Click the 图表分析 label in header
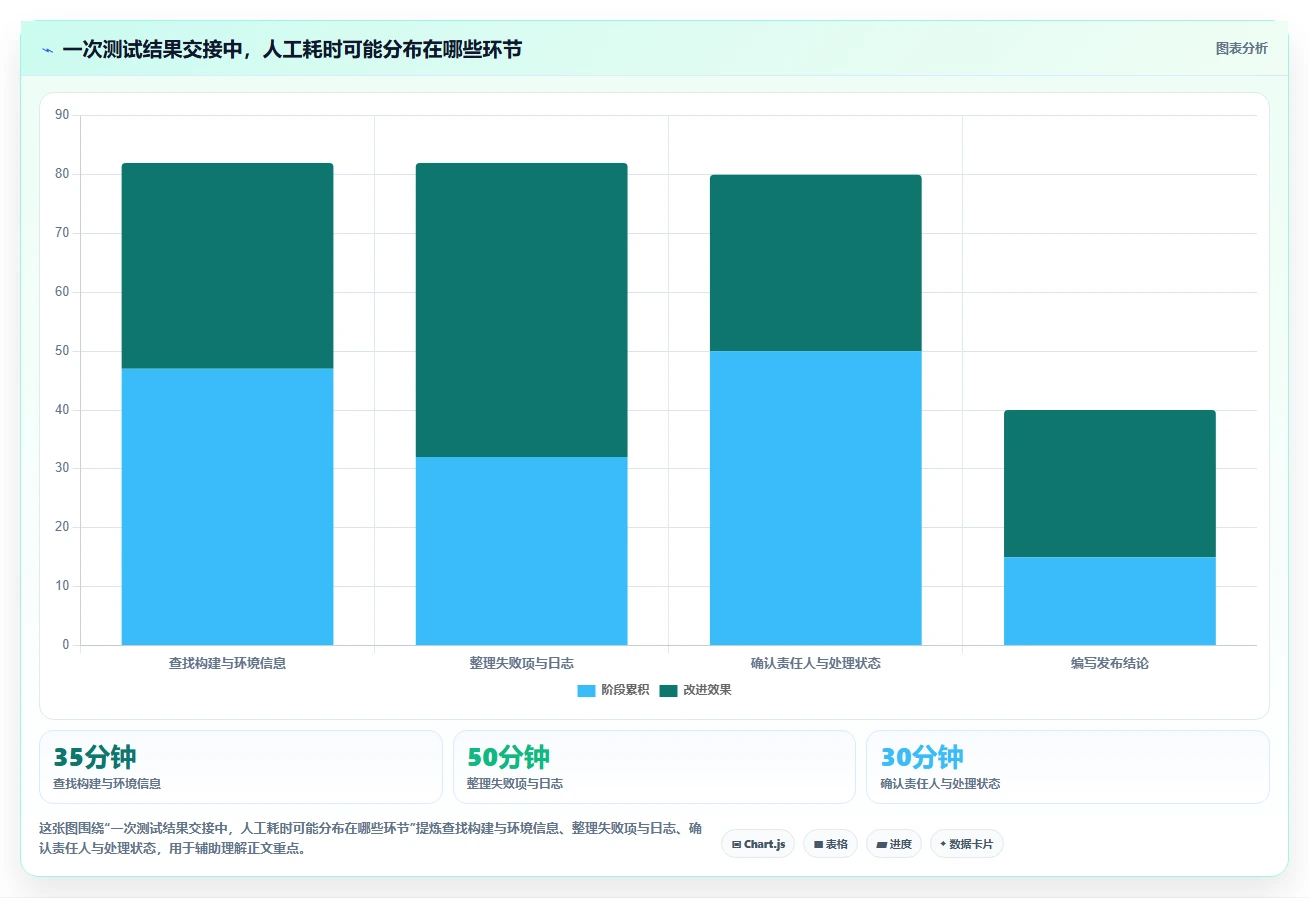This screenshot has width=1309, height=898. click(x=1241, y=49)
